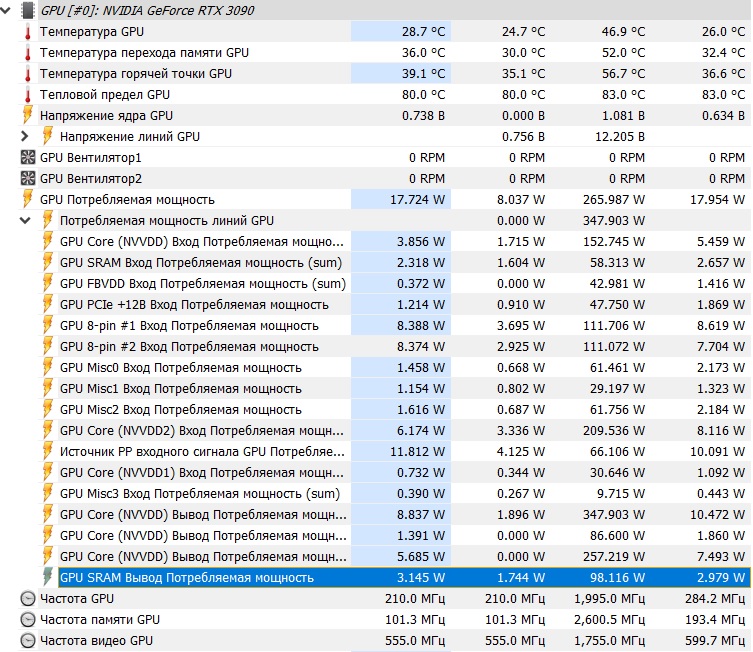Select the GPU Core (NVVDD2) Вход row label
753x652 pixels.
pyautogui.click(x=202, y=431)
